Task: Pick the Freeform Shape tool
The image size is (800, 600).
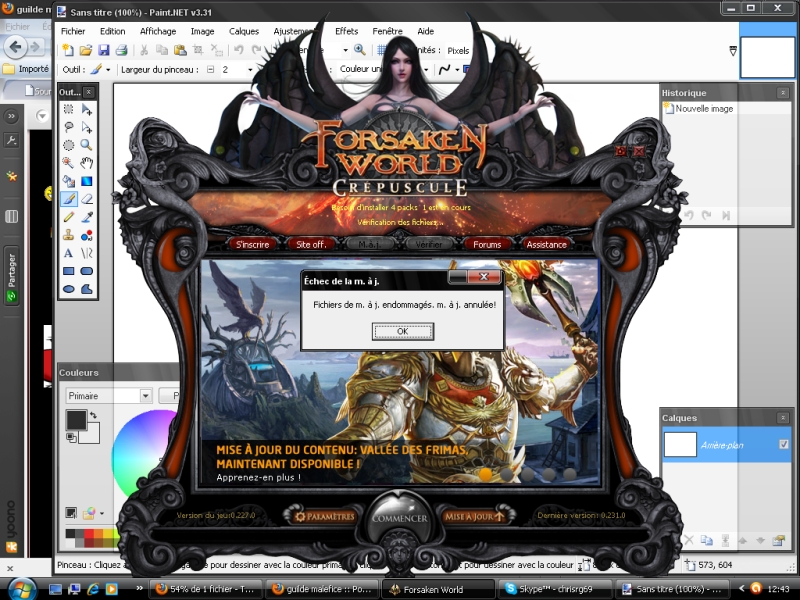Action: pos(87,289)
